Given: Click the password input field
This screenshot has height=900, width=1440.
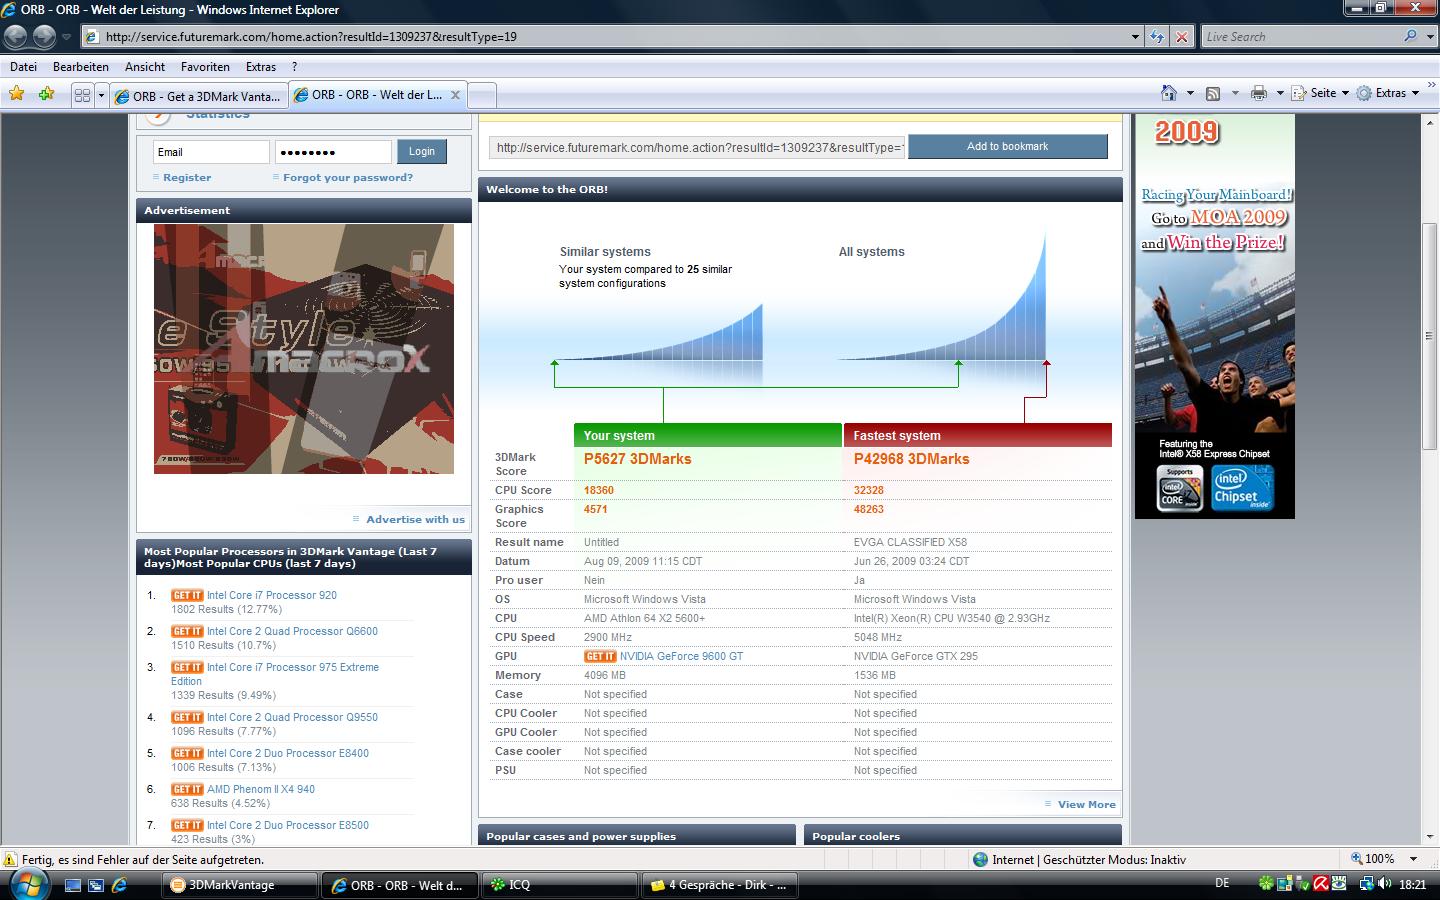Looking at the screenshot, I should click(x=333, y=152).
